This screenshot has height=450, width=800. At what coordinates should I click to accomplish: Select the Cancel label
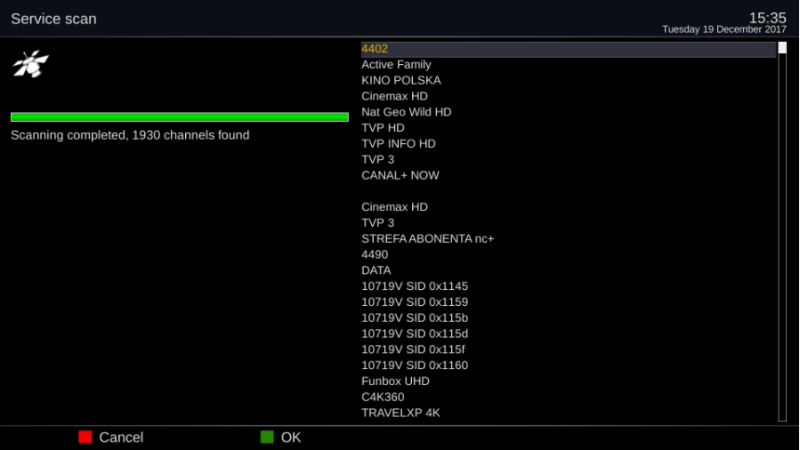[121, 437]
